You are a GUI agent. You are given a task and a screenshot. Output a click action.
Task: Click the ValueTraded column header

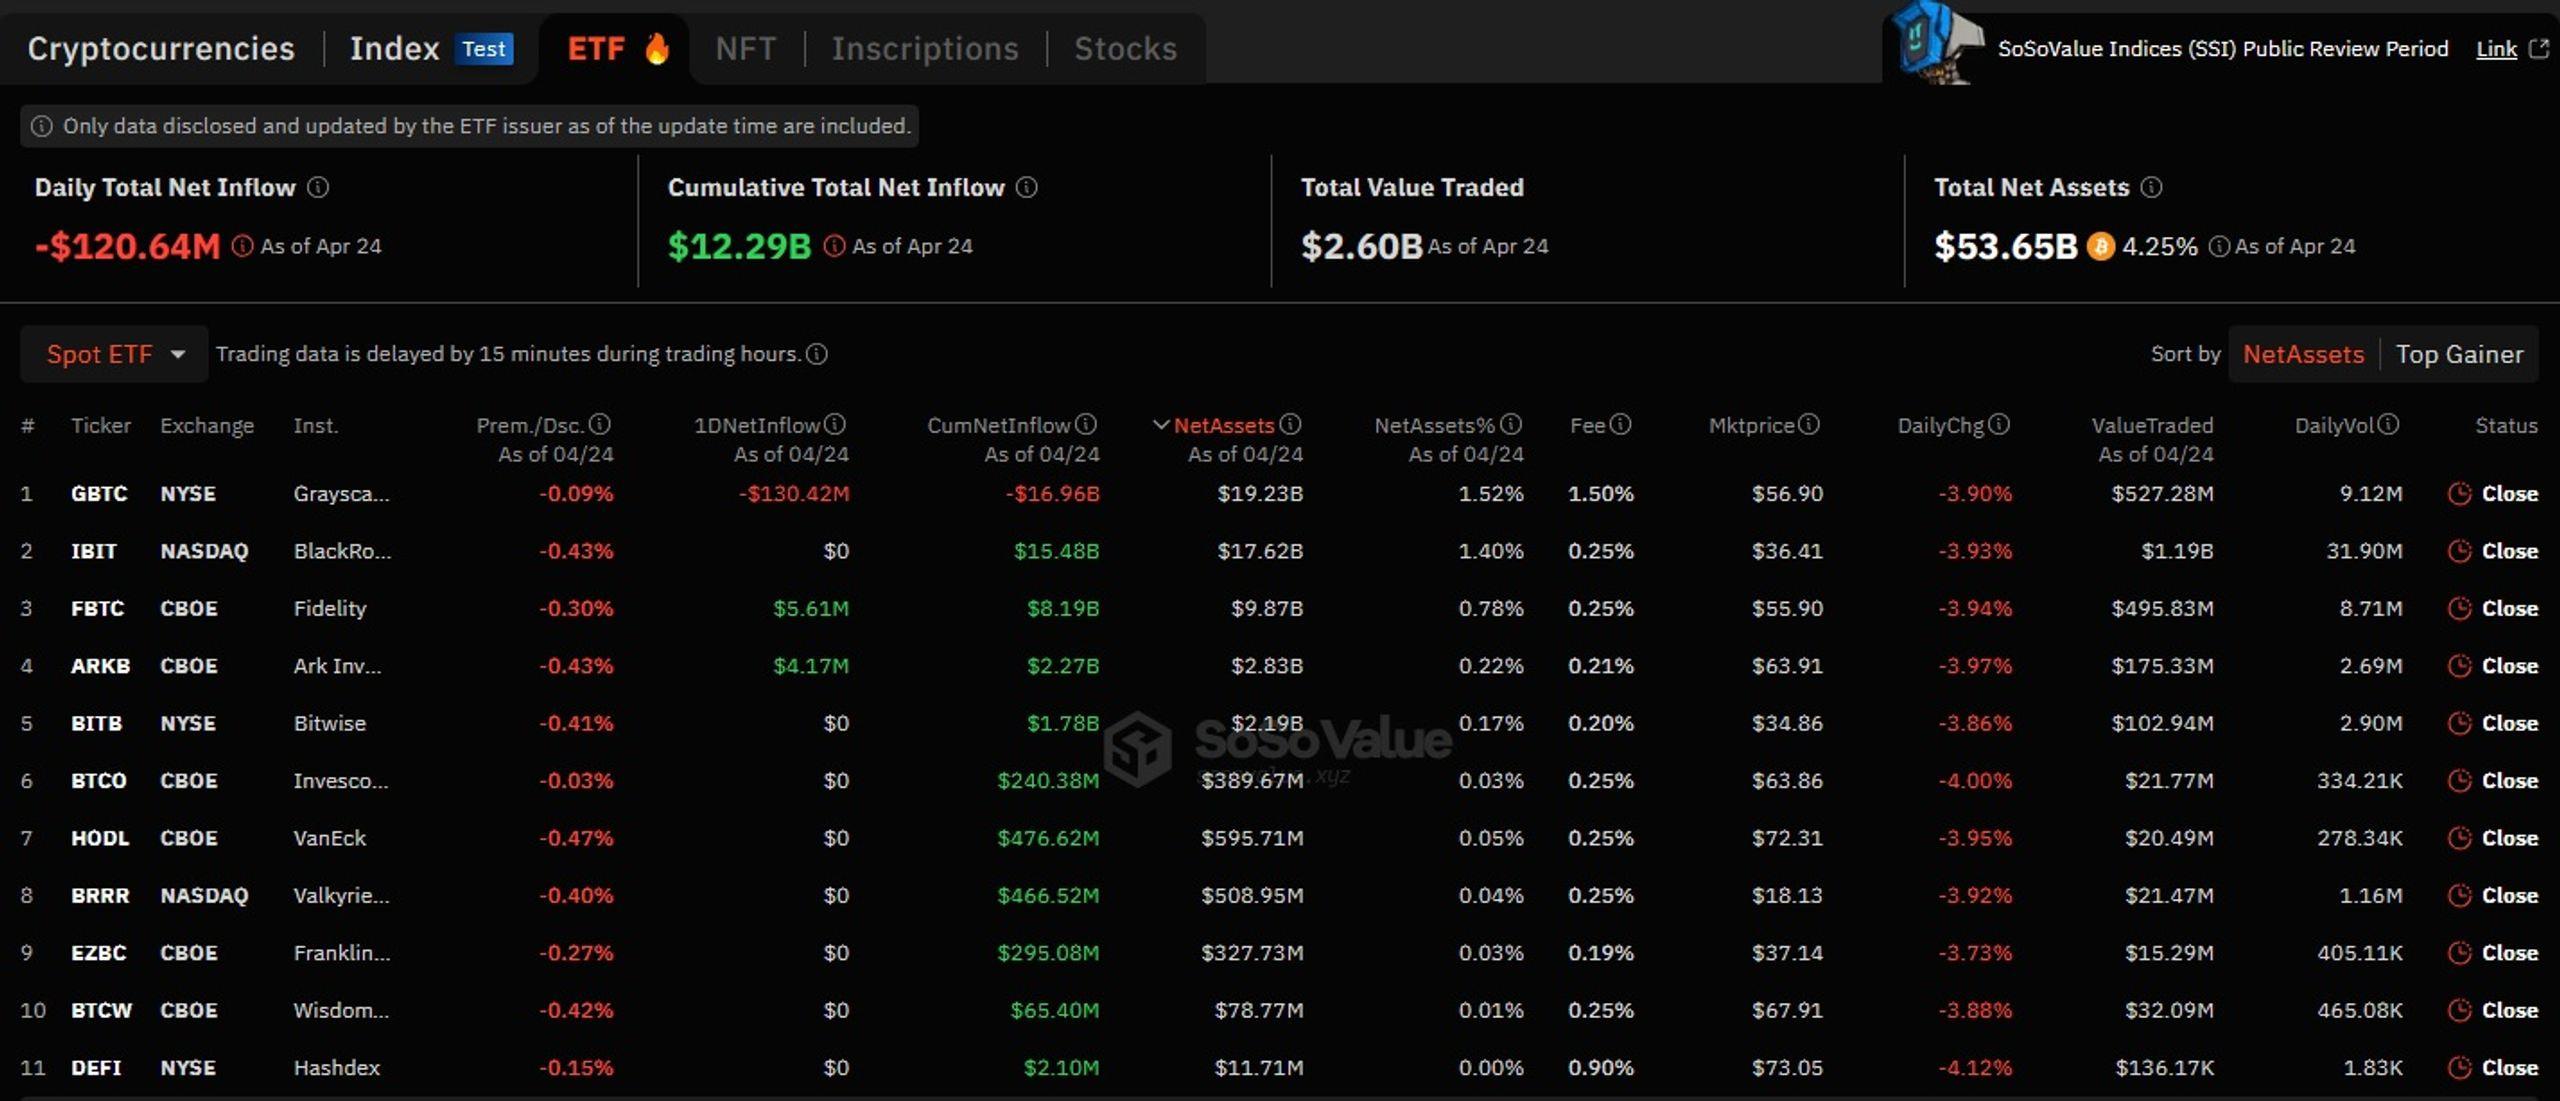click(2152, 425)
